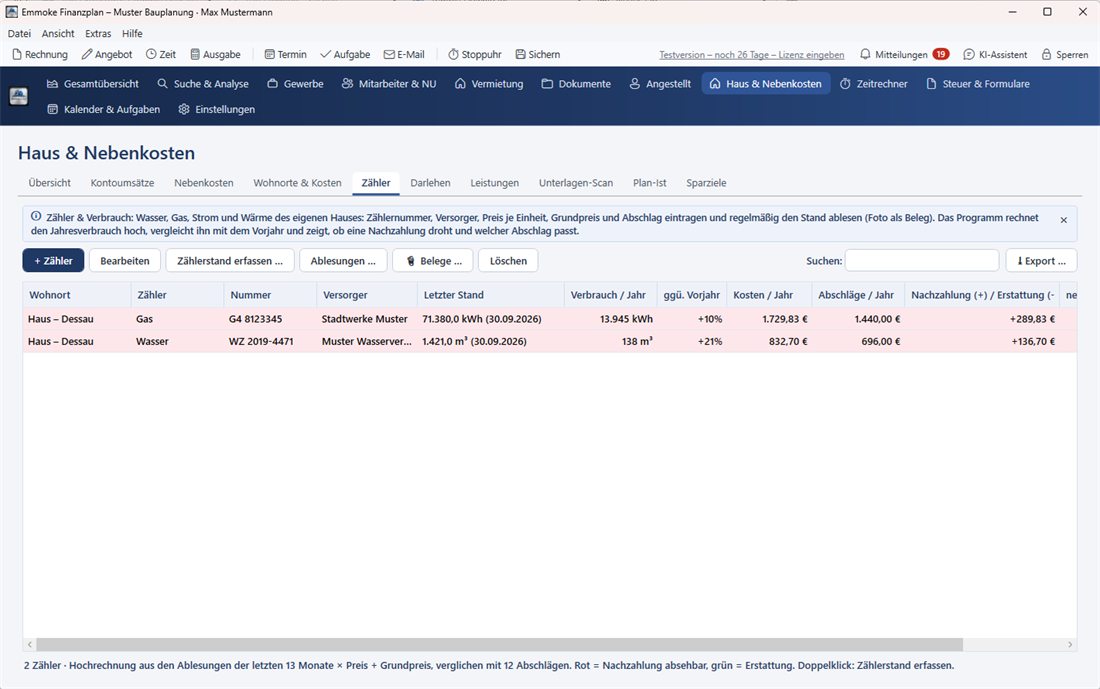The width and height of the screenshot is (1100, 689).
Task: Compose an E-Mail from the toolbar
Action: point(404,54)
